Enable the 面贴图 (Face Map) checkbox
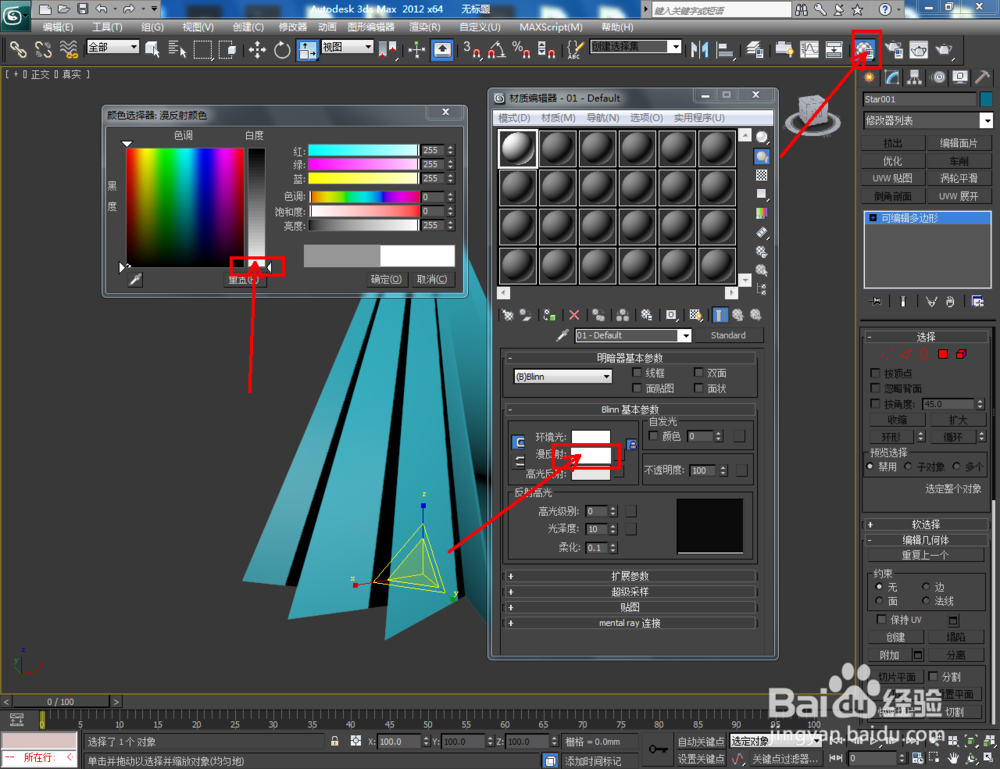1000x769 pixels. coord(636,388)
